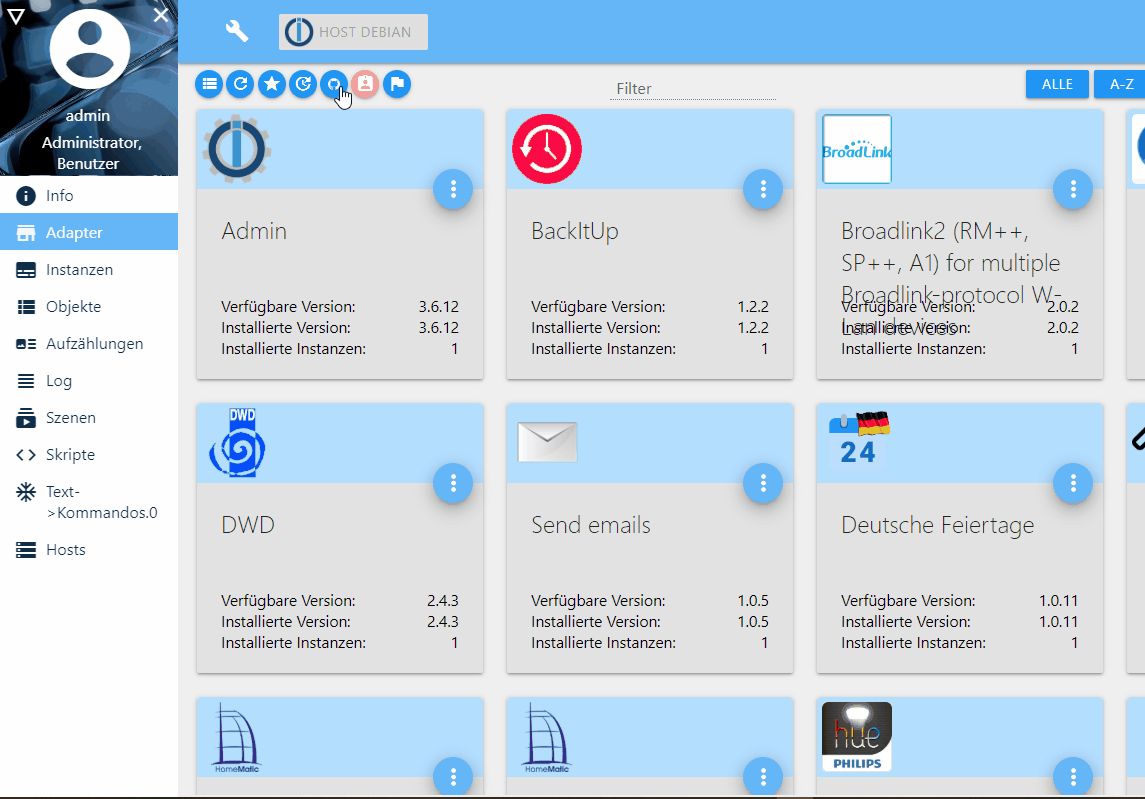Click the Admin adapter gear logo

[x=237, y=149]
